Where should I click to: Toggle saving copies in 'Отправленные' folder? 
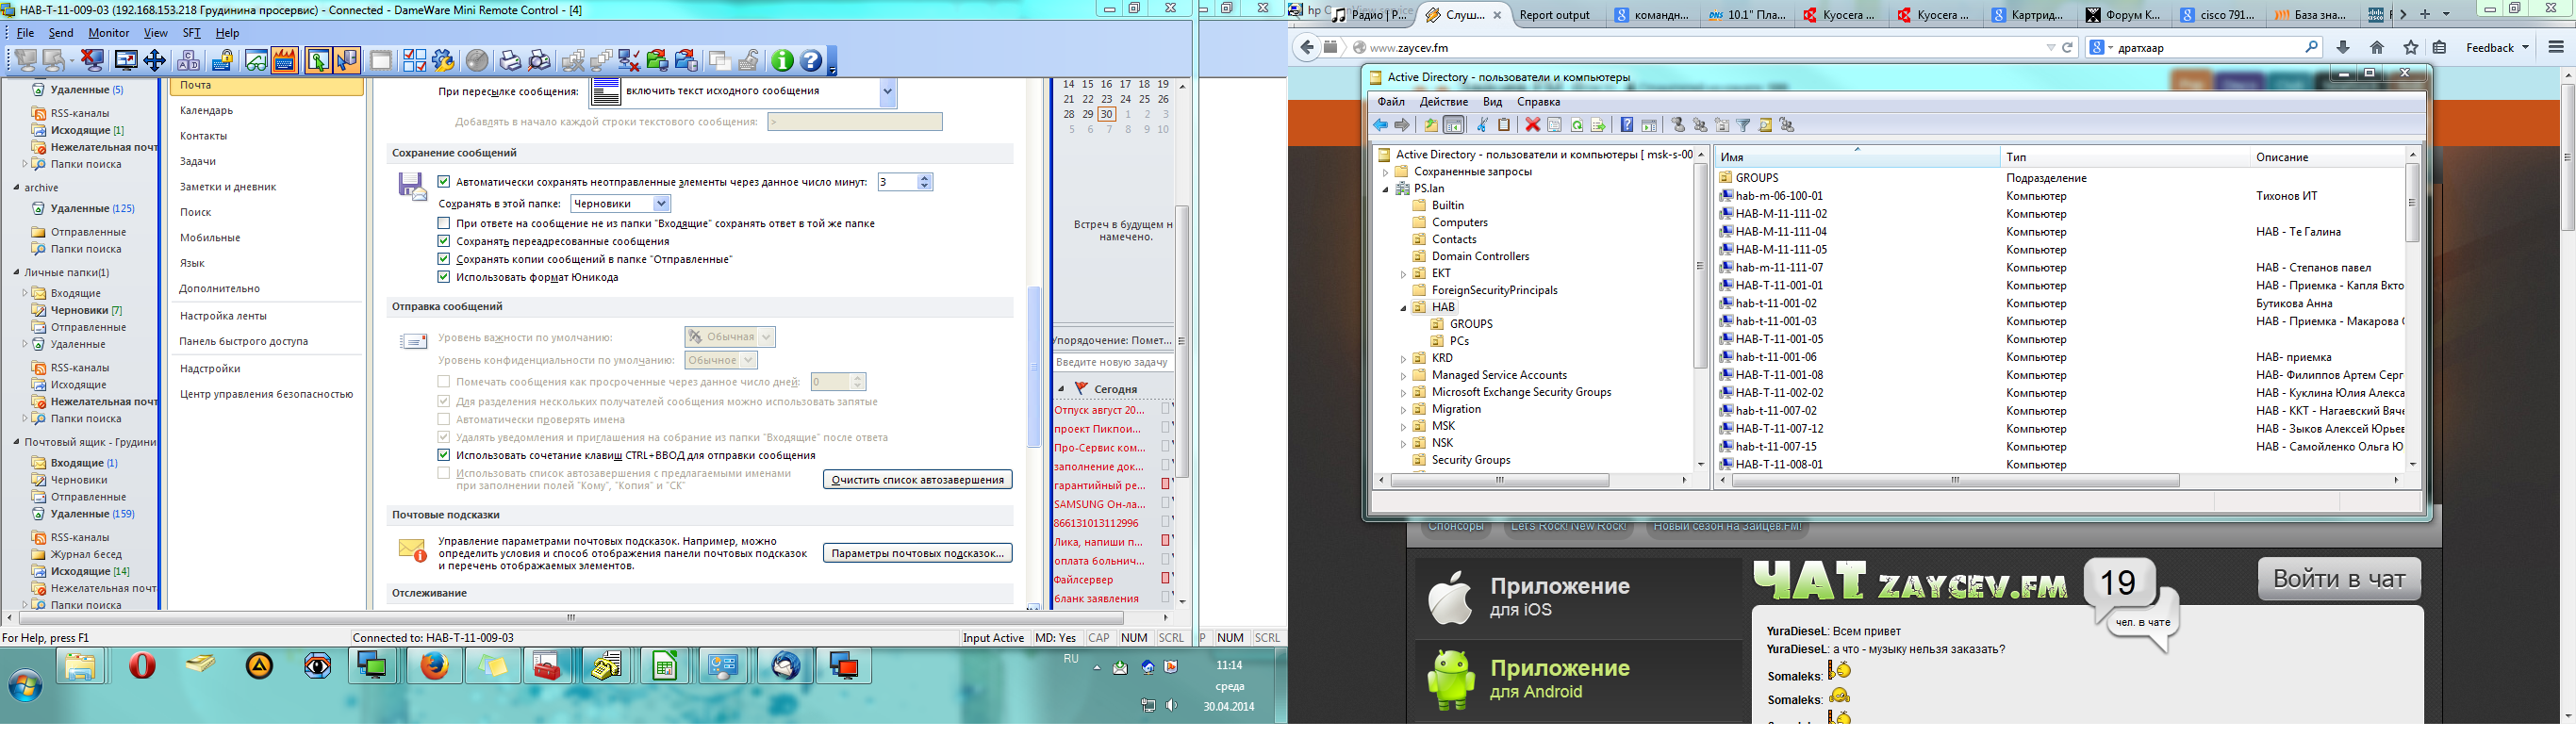(444, 259)
